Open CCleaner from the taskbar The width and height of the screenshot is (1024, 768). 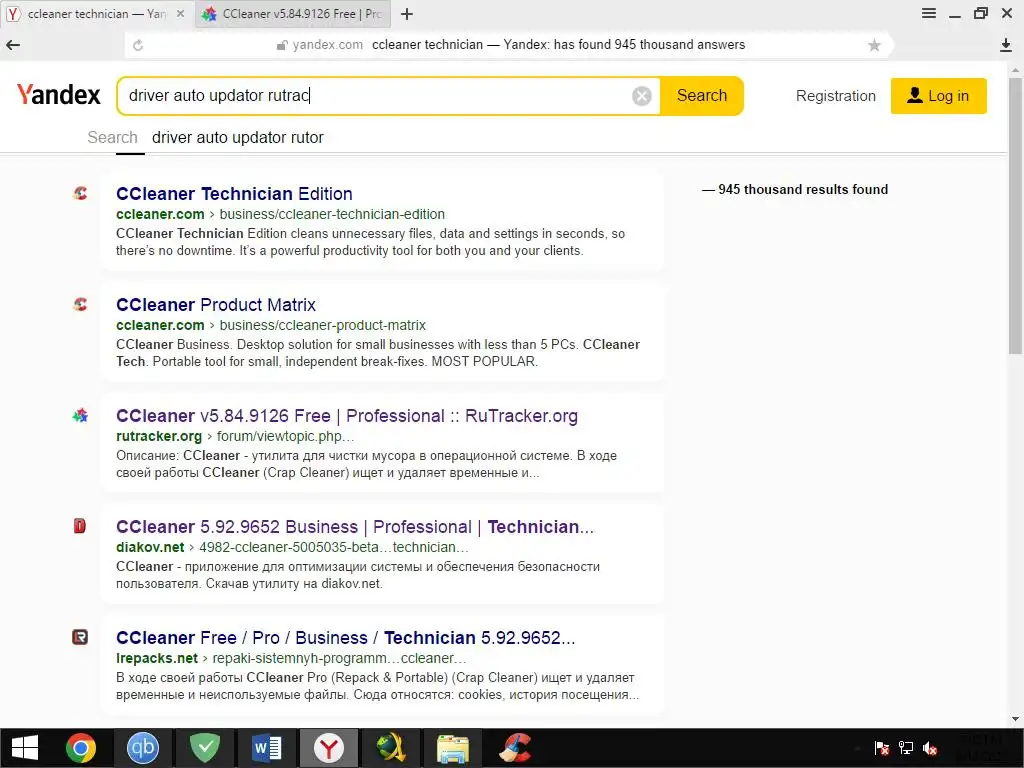515,748
